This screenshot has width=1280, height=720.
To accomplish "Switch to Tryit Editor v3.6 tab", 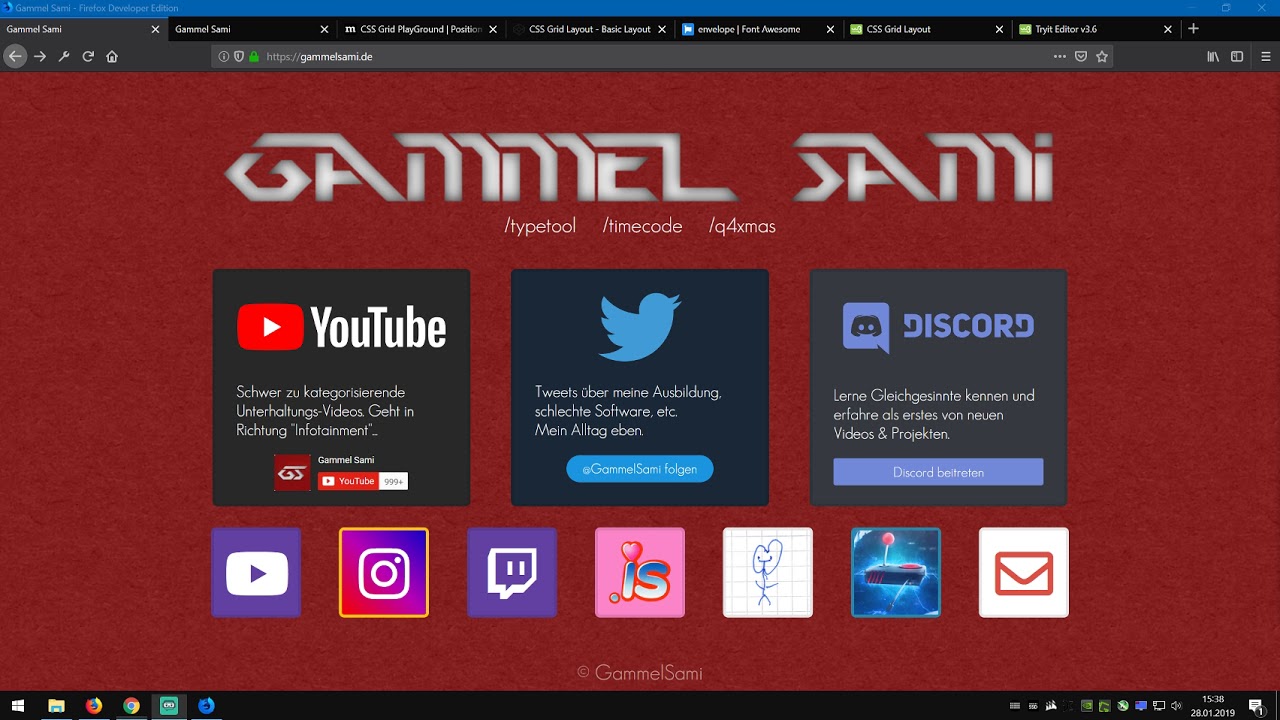I will point(1097,29).
